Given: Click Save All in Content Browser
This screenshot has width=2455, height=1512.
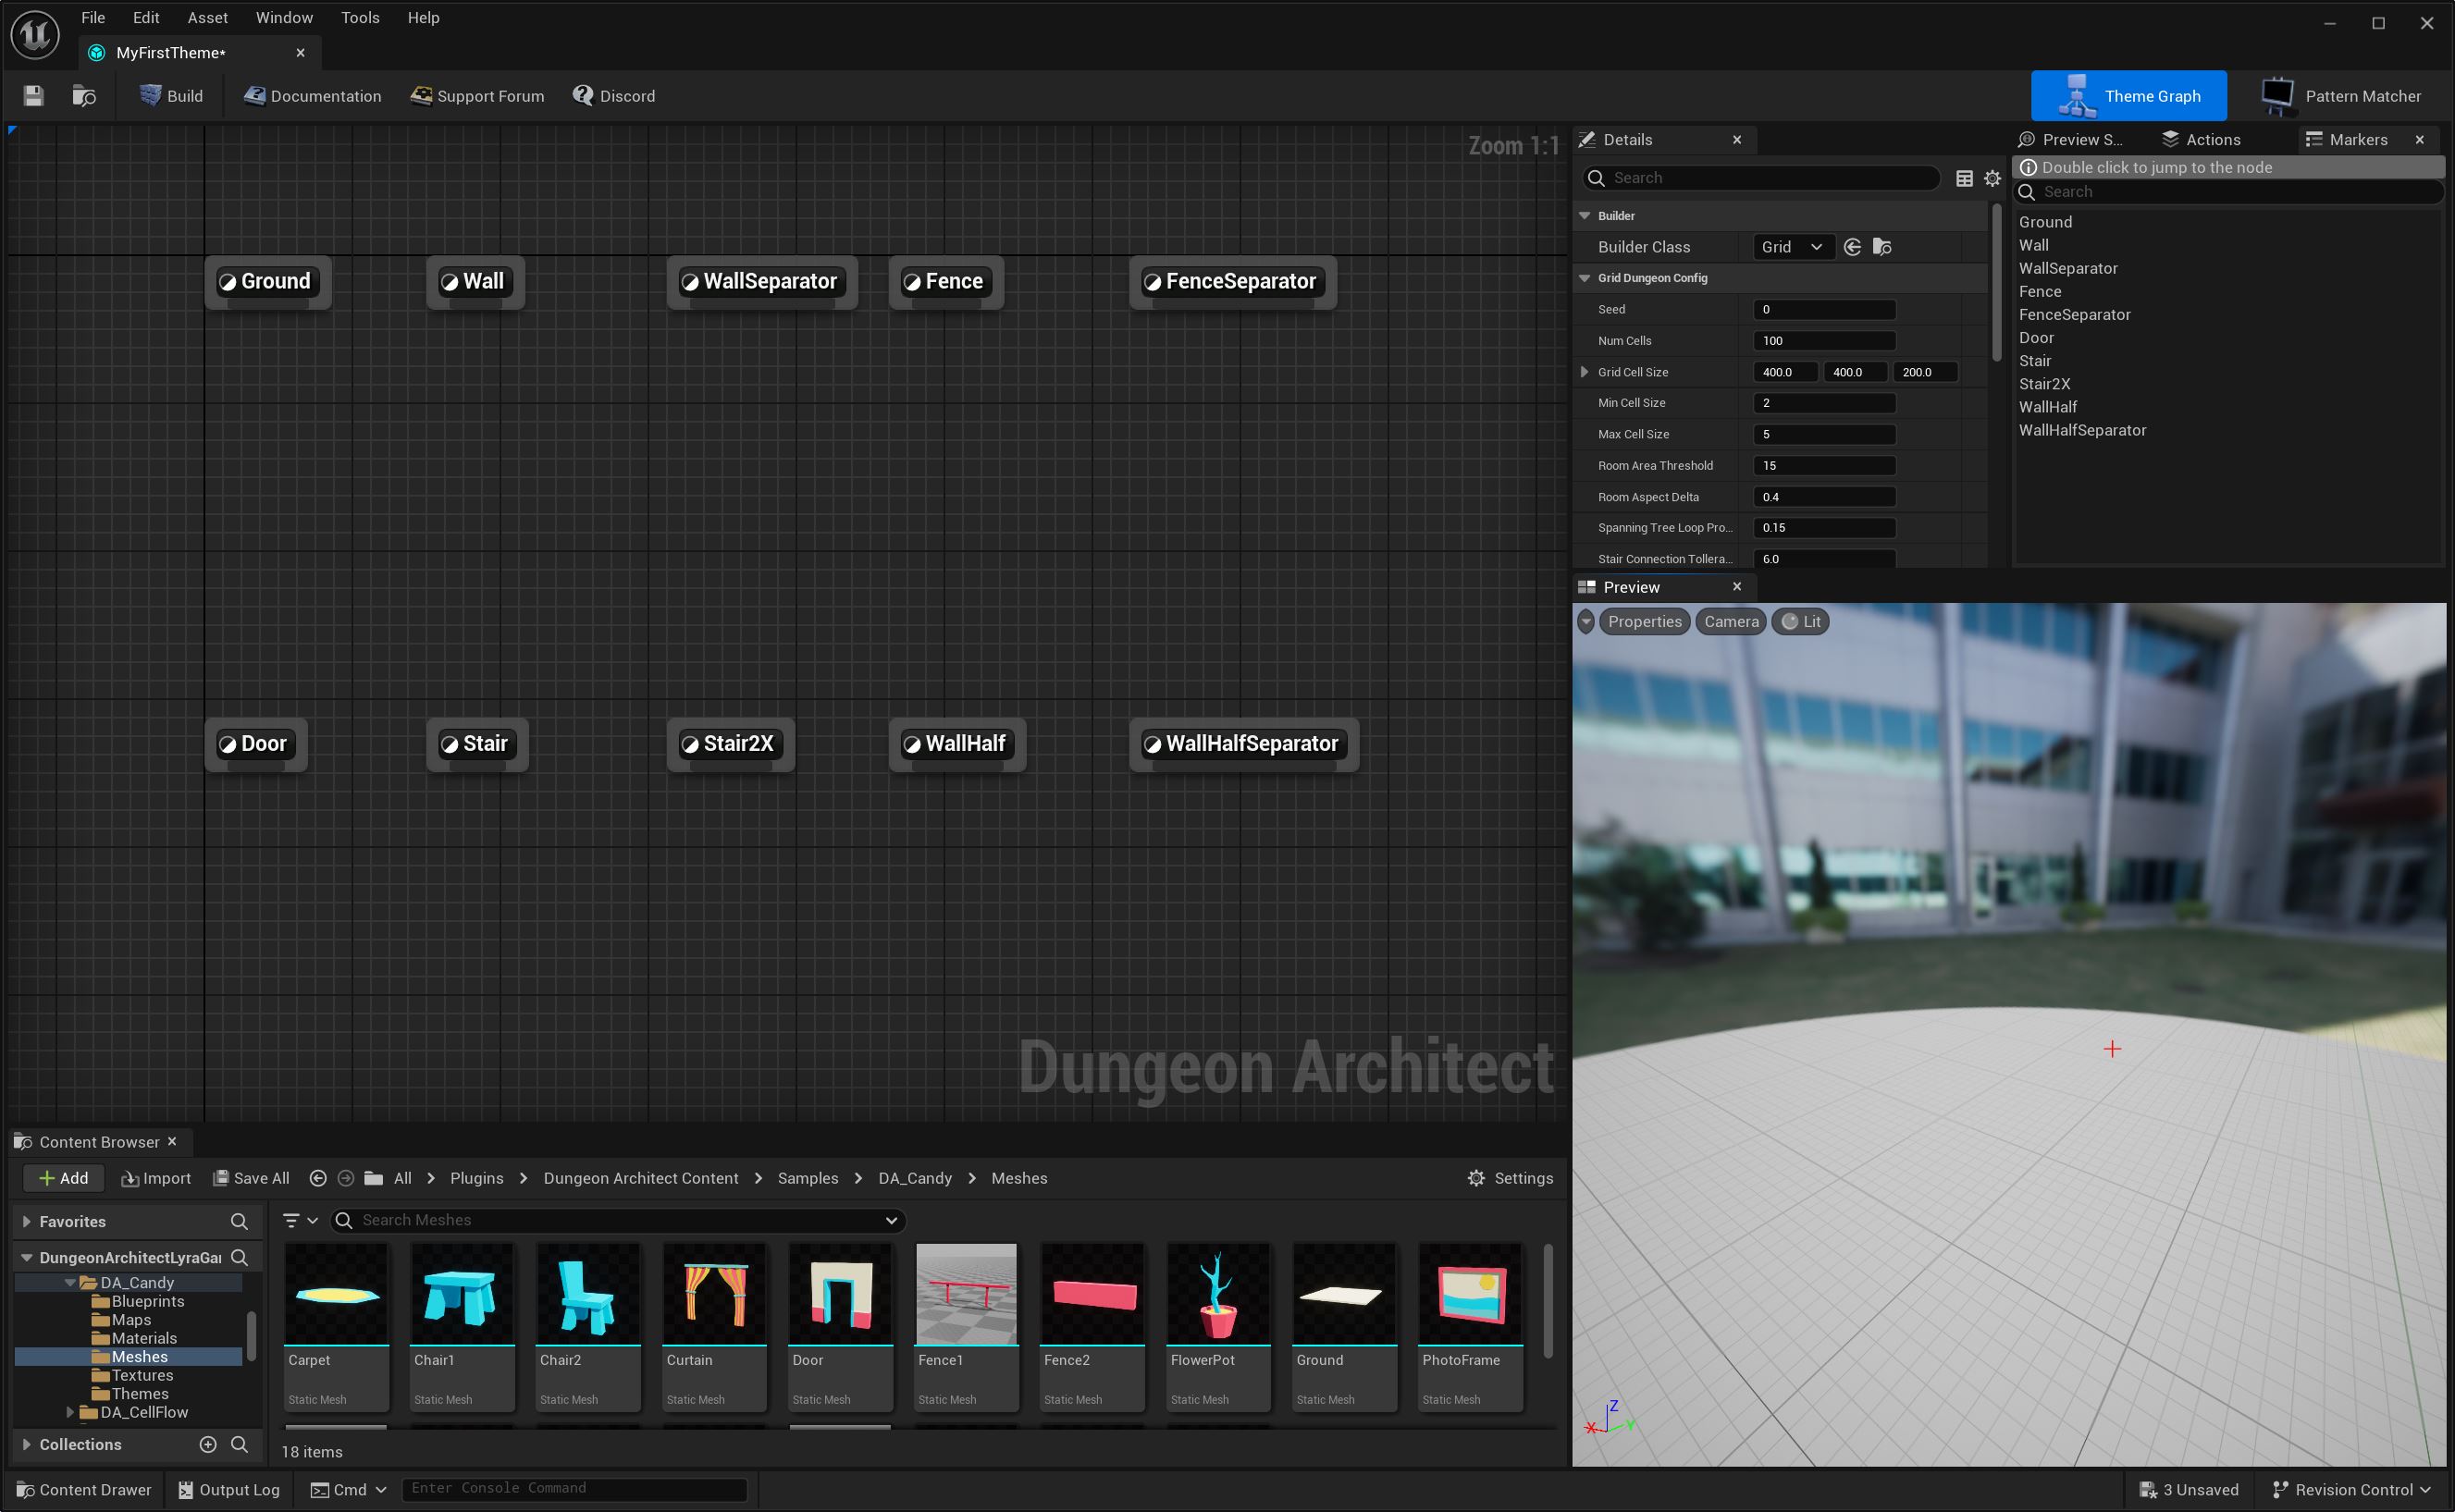Looking at the screenshot, I should (x=251, y=1179).
